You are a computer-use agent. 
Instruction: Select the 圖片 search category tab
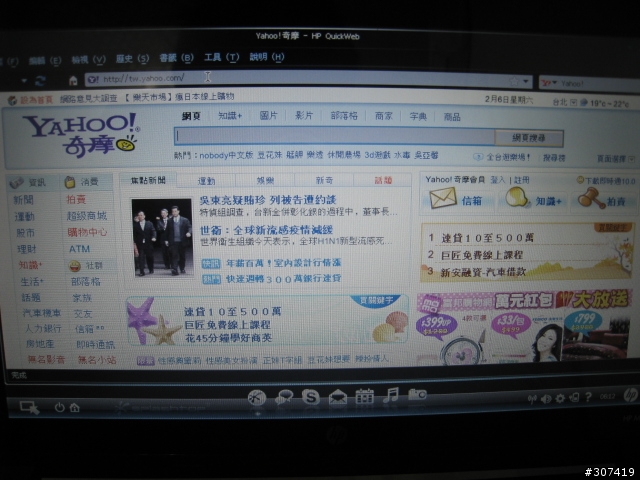tap(268, 116)
